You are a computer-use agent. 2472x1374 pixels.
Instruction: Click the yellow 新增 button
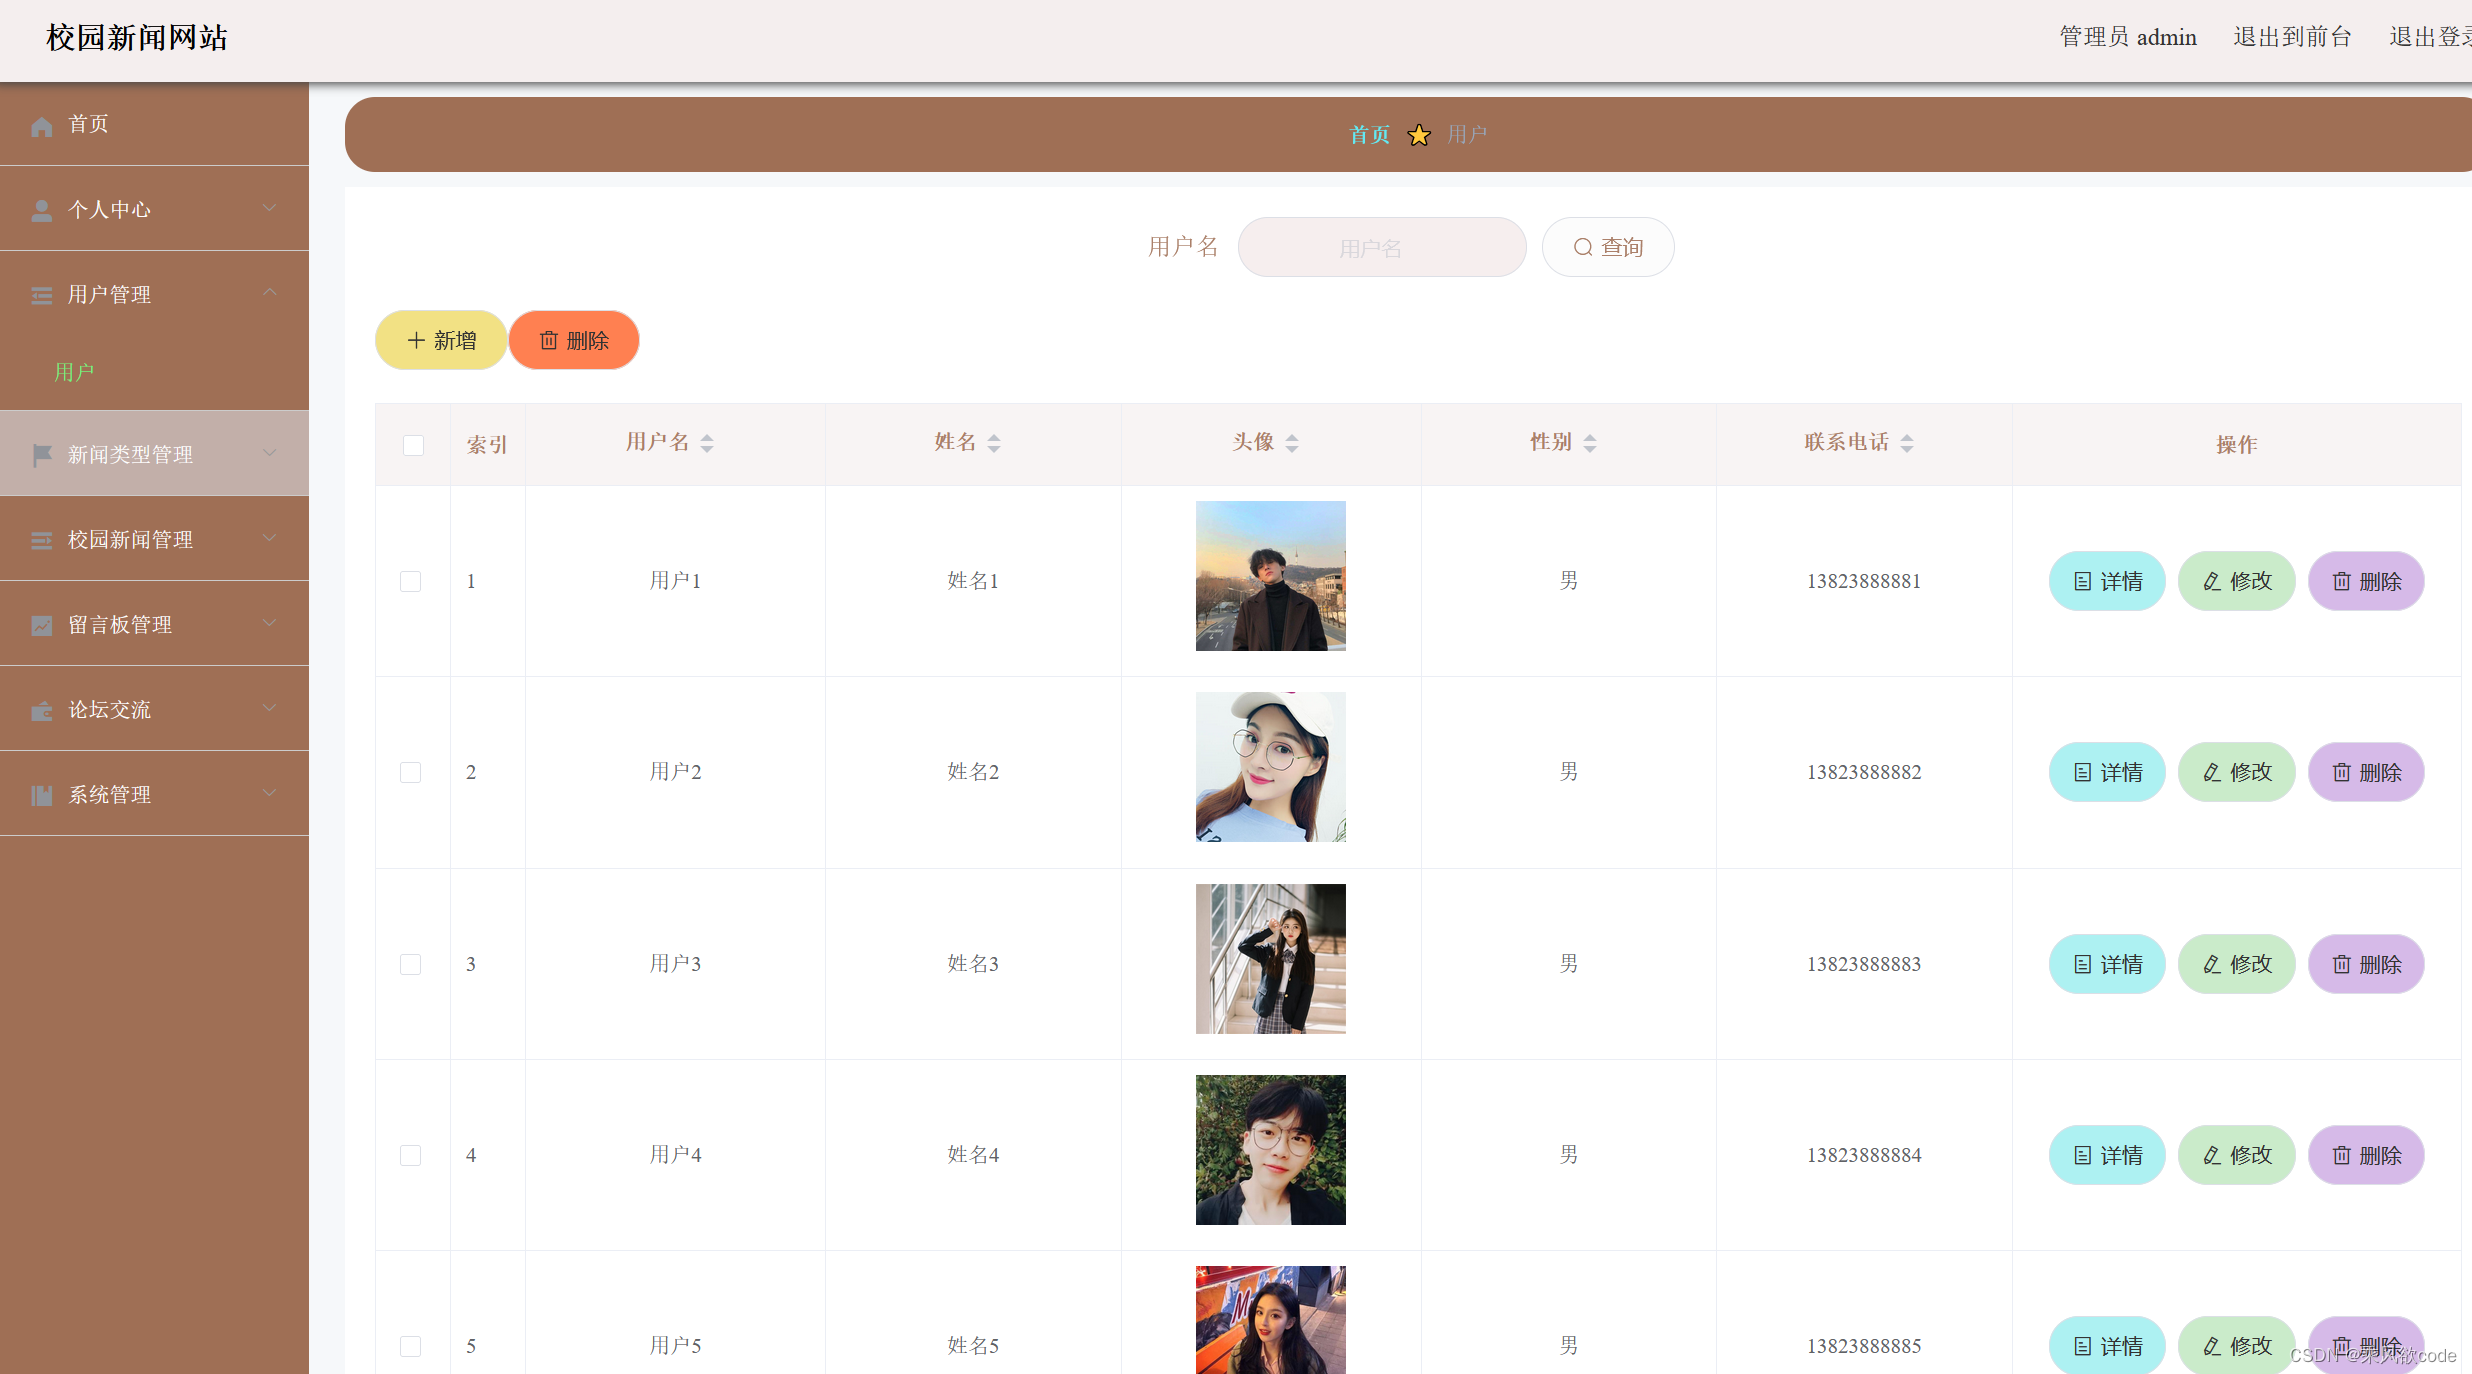coord(441,340)
